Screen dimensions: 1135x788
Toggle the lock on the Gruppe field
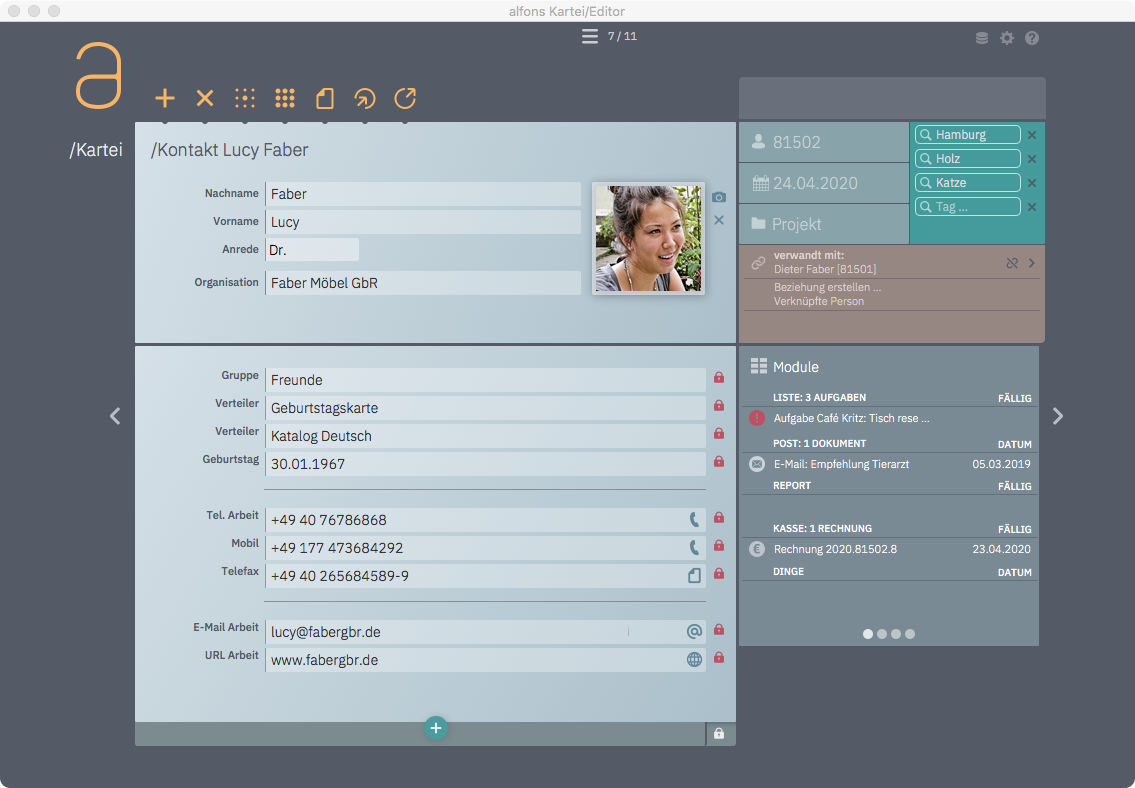click(x=718, y=378)
